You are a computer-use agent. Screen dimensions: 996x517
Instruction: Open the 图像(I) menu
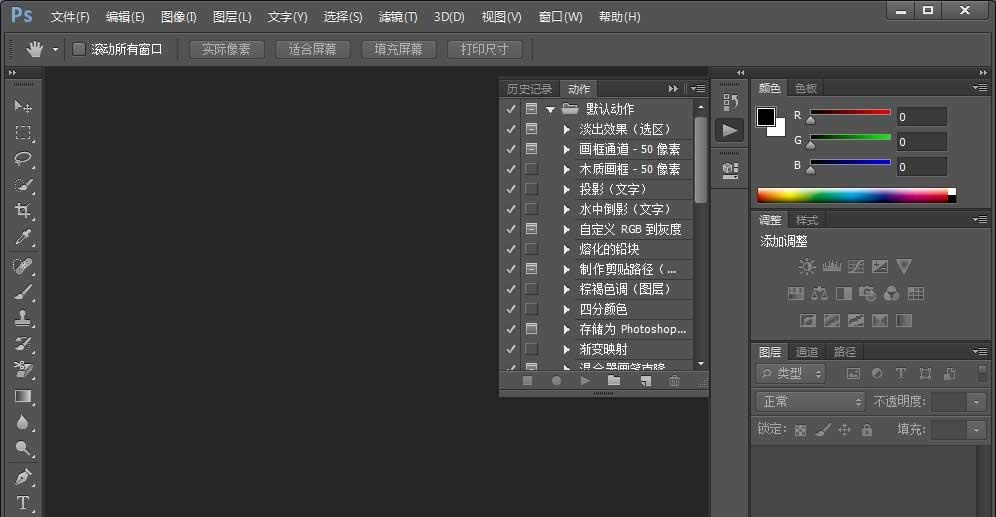pos(178,17)
